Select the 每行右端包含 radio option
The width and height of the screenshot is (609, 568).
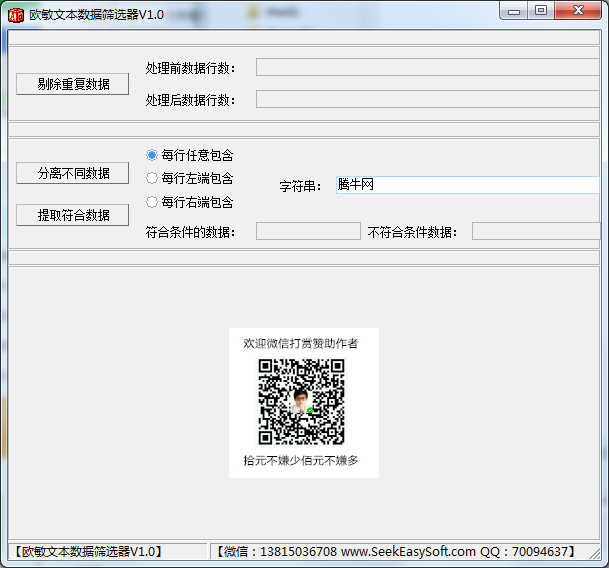190,202
